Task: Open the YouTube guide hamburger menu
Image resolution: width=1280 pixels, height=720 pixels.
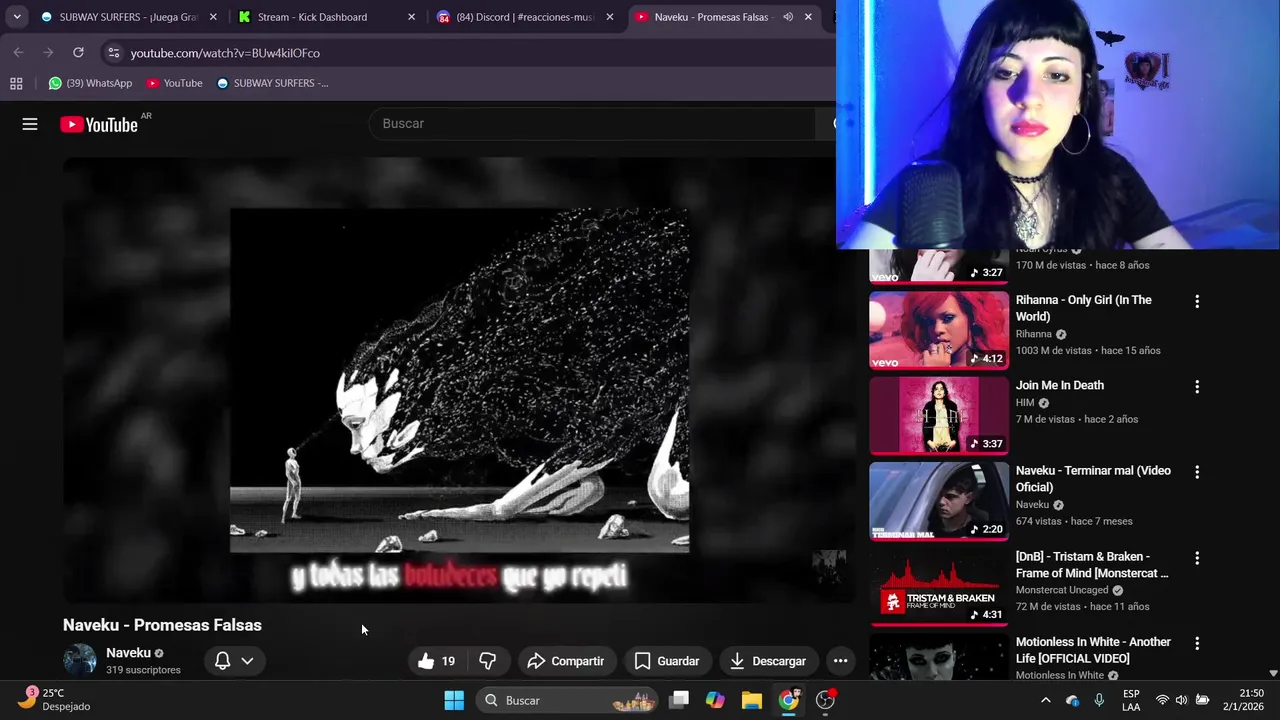Action: 30,124
